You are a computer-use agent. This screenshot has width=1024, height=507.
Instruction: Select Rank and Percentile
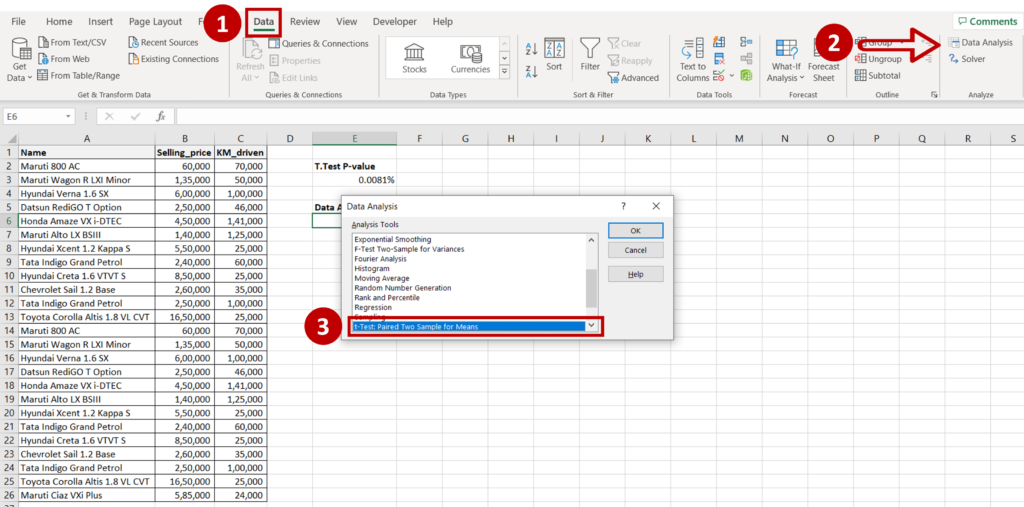pos(387,297)
